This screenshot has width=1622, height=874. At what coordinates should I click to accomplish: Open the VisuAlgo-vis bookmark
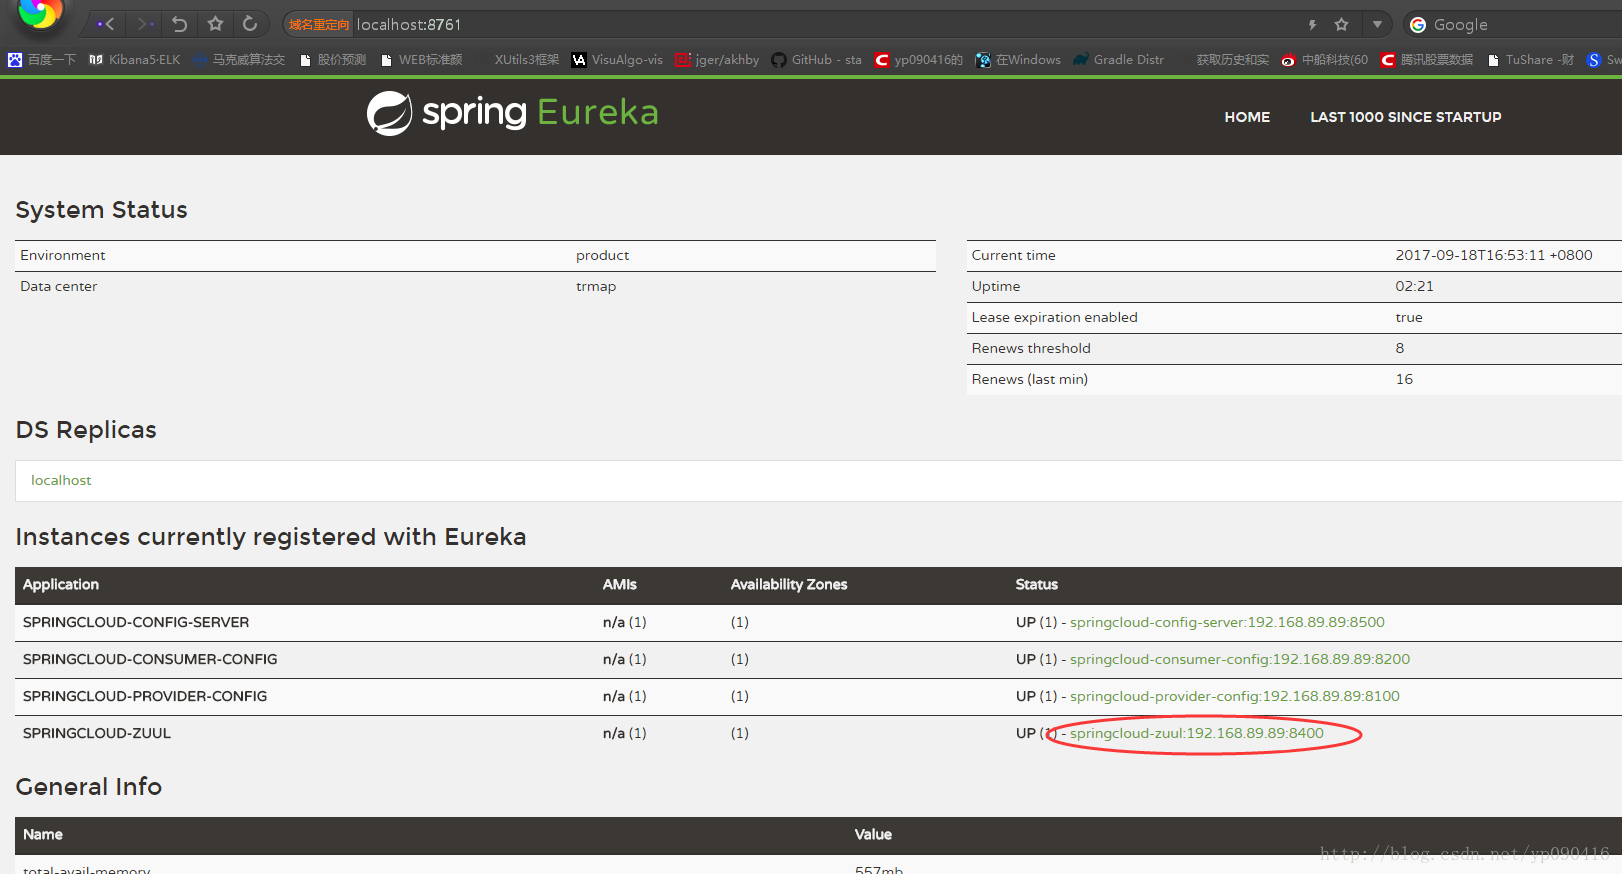coord(617,60)
